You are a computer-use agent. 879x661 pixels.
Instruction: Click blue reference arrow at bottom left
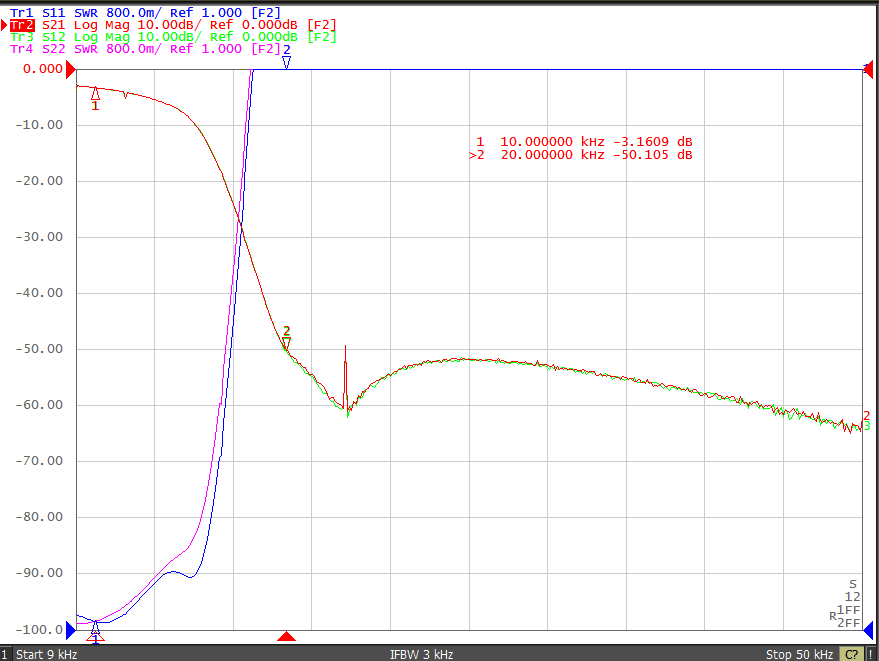[71, 630]
